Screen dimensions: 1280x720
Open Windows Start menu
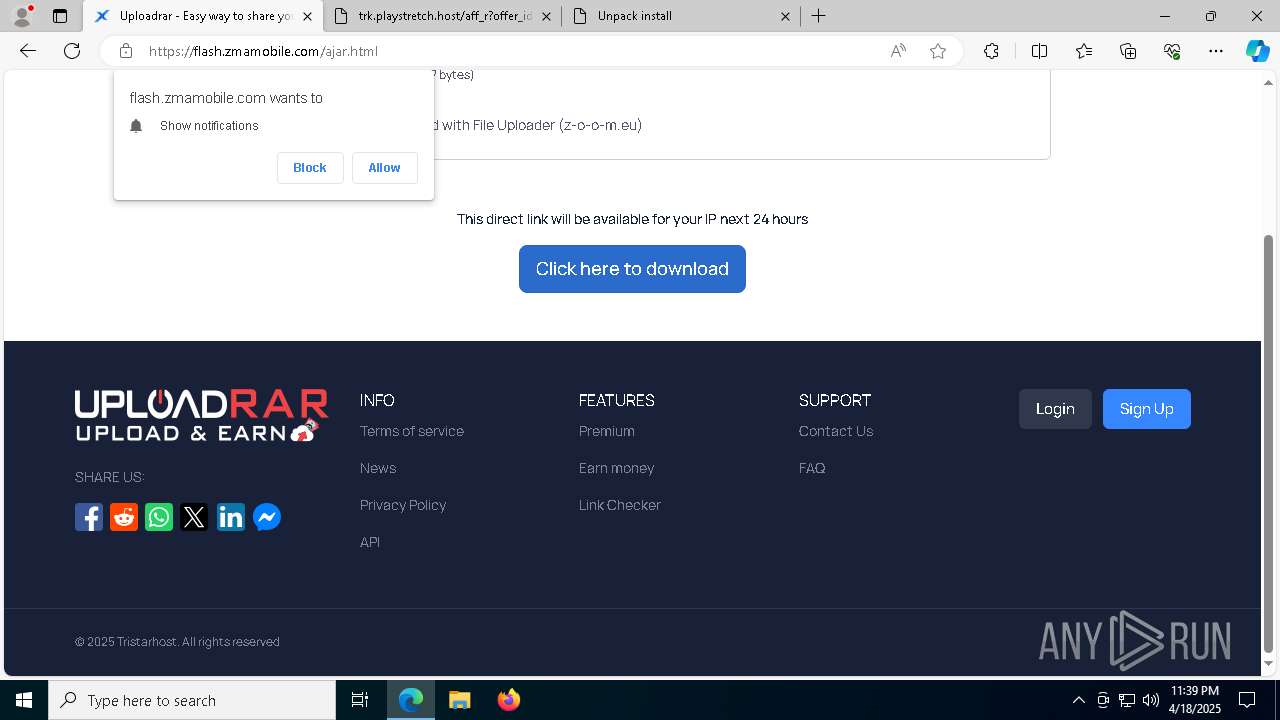pyautogui.click(x=24, y=700)
